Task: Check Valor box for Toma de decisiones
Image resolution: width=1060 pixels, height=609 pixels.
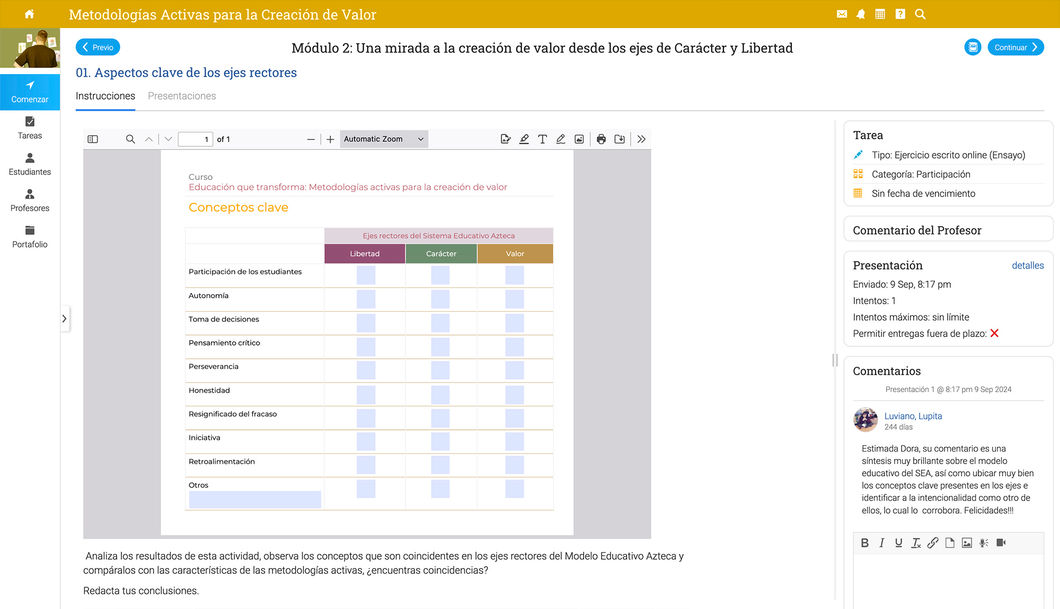Action: [514, 322]
